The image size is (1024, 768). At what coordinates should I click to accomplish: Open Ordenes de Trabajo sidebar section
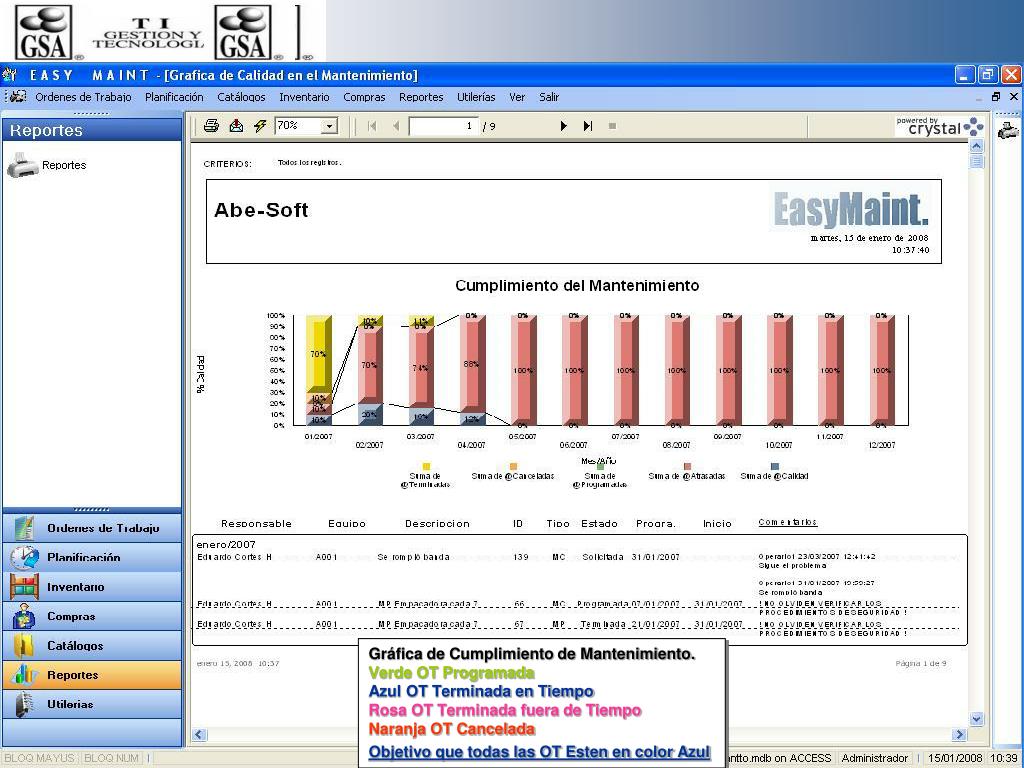pos(92,528)
